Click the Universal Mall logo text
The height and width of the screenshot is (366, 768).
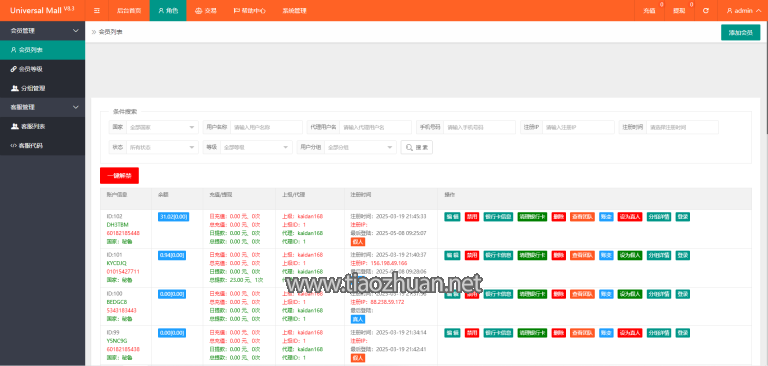click(42, 10)
